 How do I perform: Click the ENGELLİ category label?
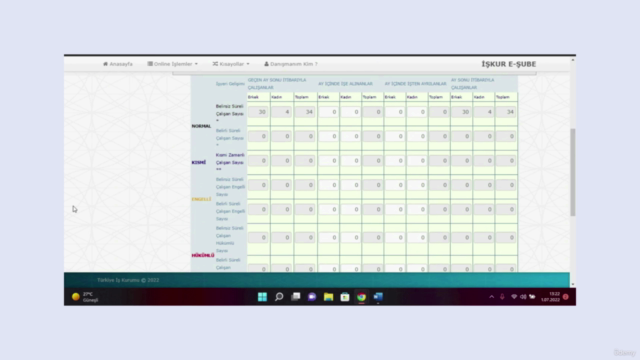(201, 199)
